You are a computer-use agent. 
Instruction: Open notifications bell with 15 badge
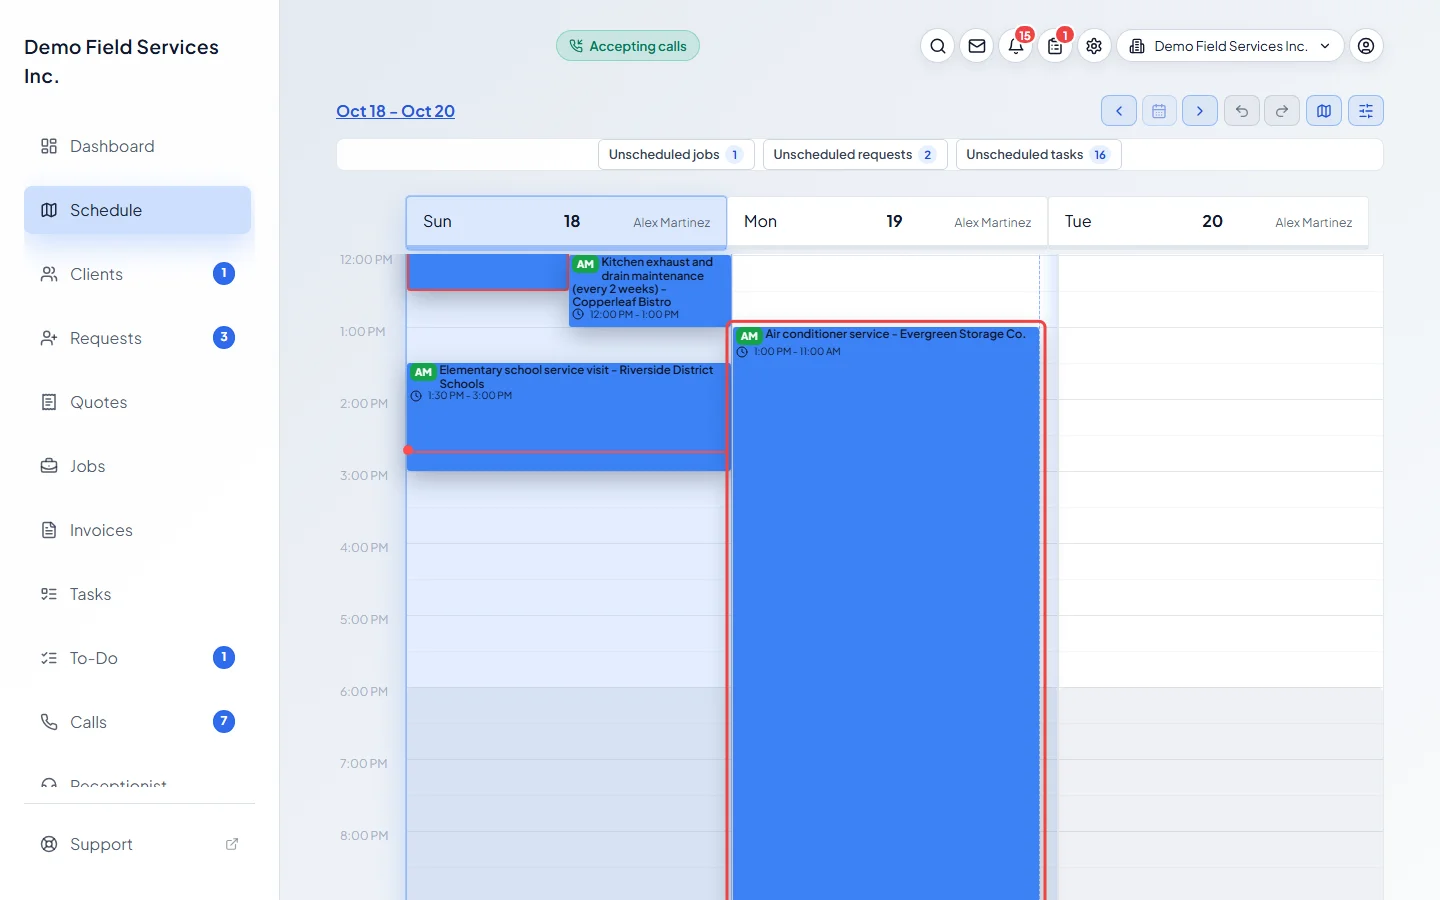pyautogui.click(x=1016, y=46)
